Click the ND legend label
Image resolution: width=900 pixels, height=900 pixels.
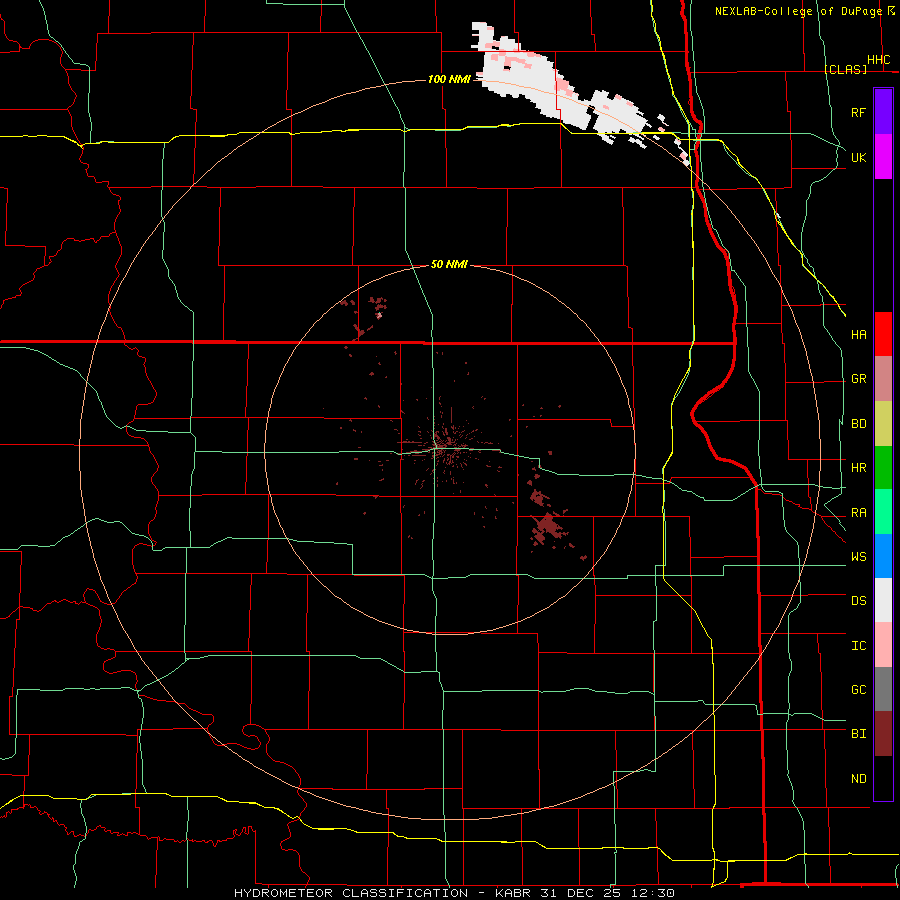[858, 779]
